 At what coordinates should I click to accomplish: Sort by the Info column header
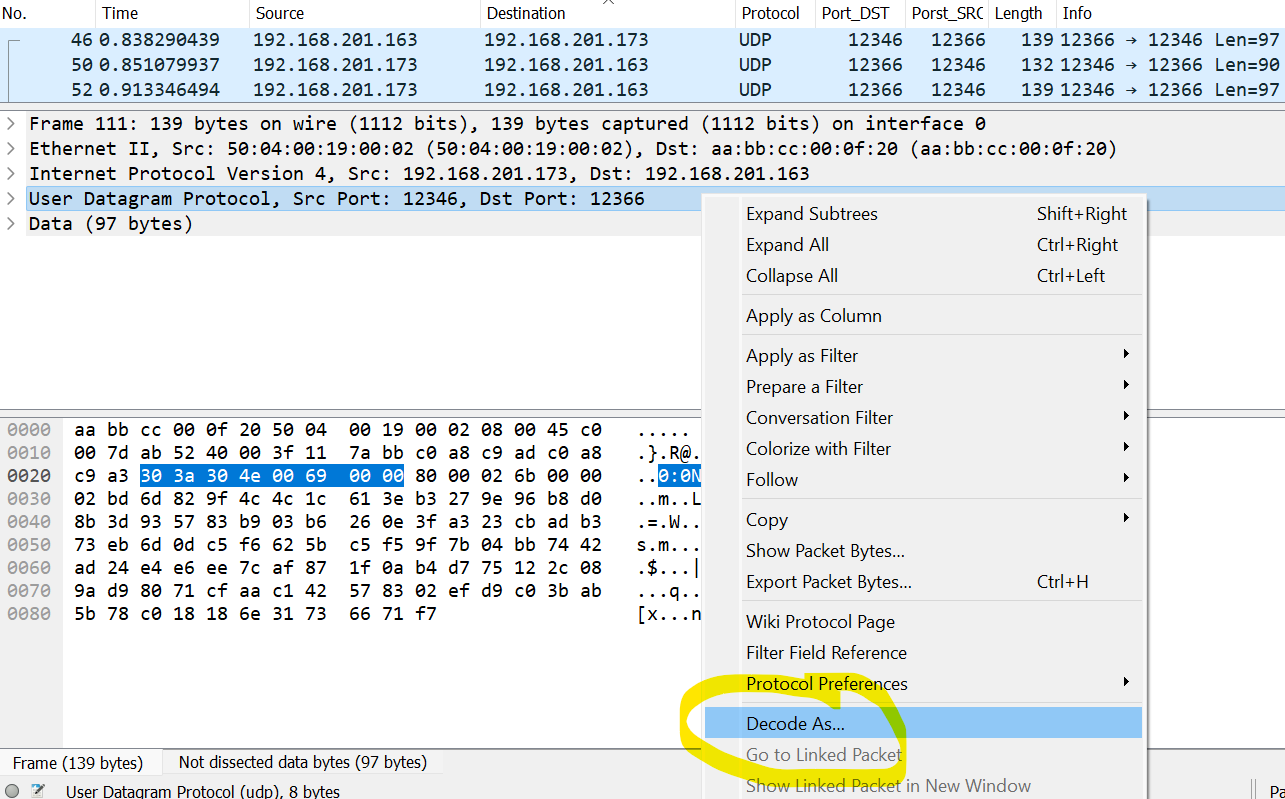[1170, 14]
